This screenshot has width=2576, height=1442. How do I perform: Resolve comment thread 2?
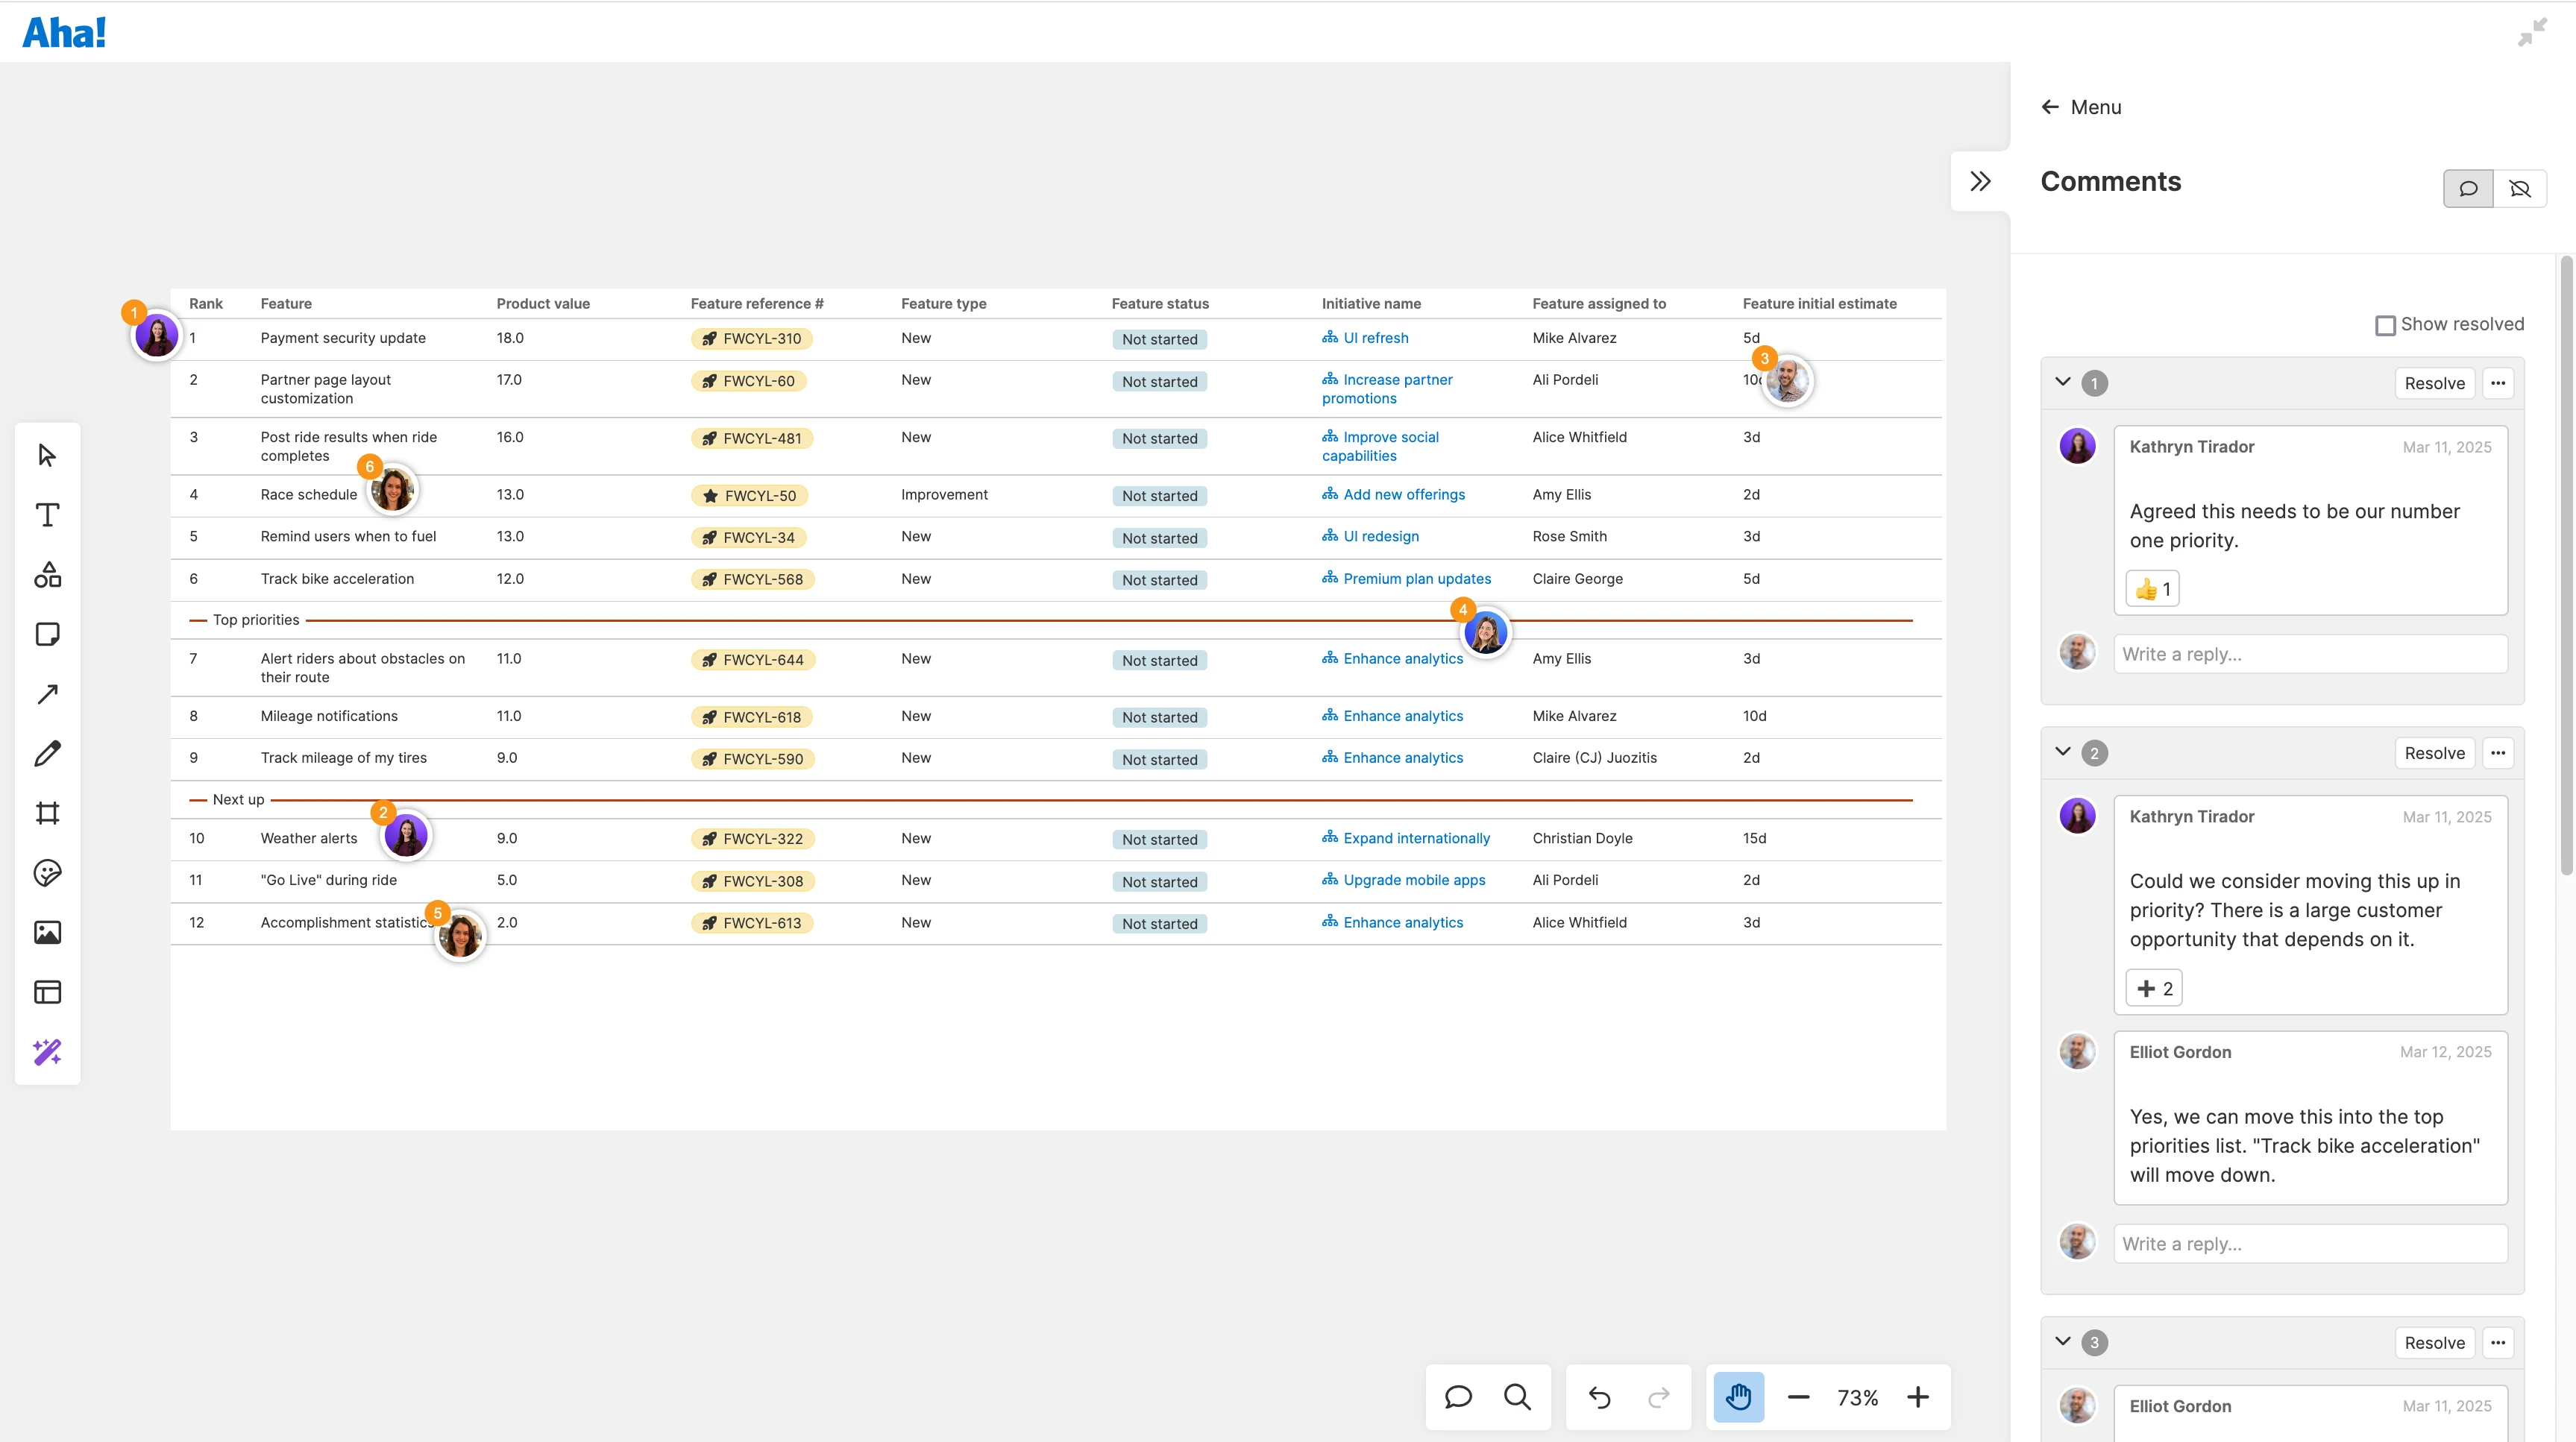(x=2434, y=753)
